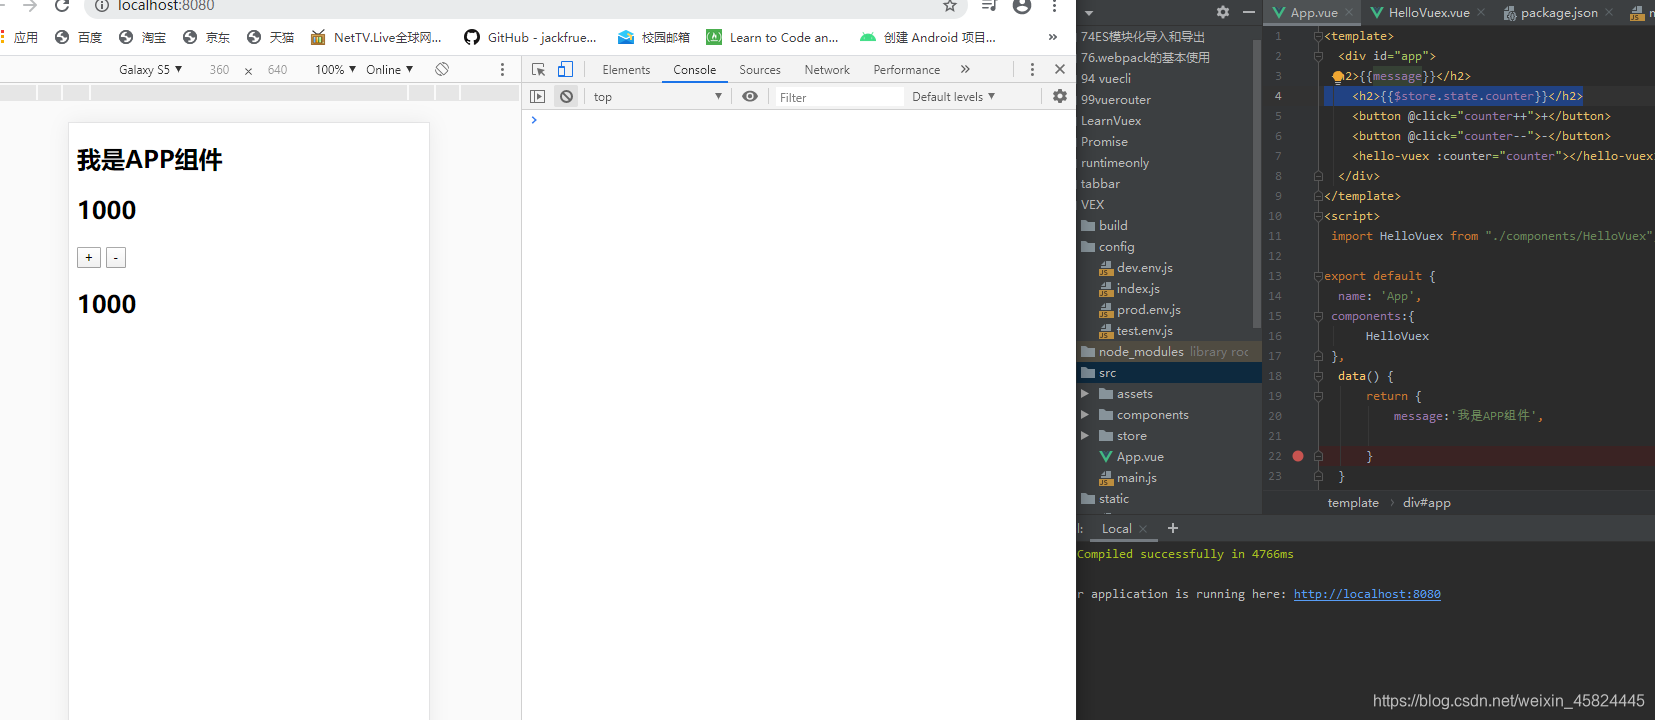The image size is (1655, 720).
Task: Open device toolbar more options menu
Action: coord(502,69)
